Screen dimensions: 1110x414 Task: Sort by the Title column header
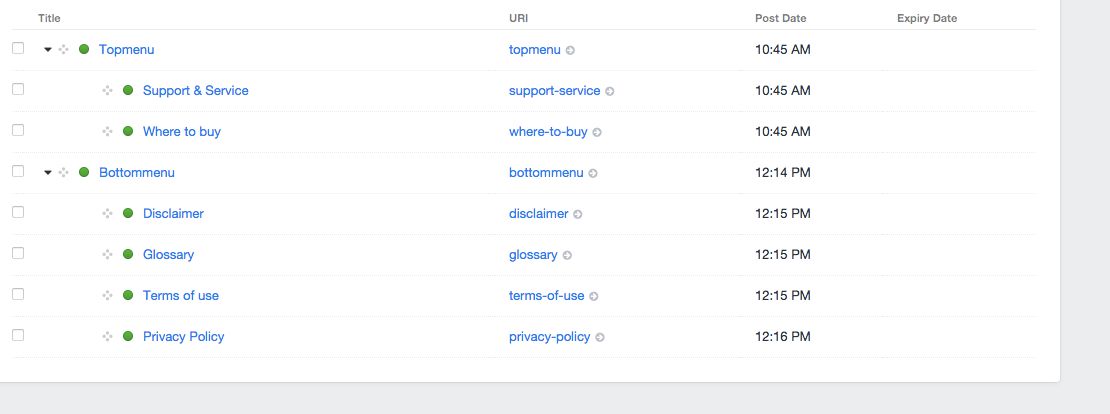50,18
